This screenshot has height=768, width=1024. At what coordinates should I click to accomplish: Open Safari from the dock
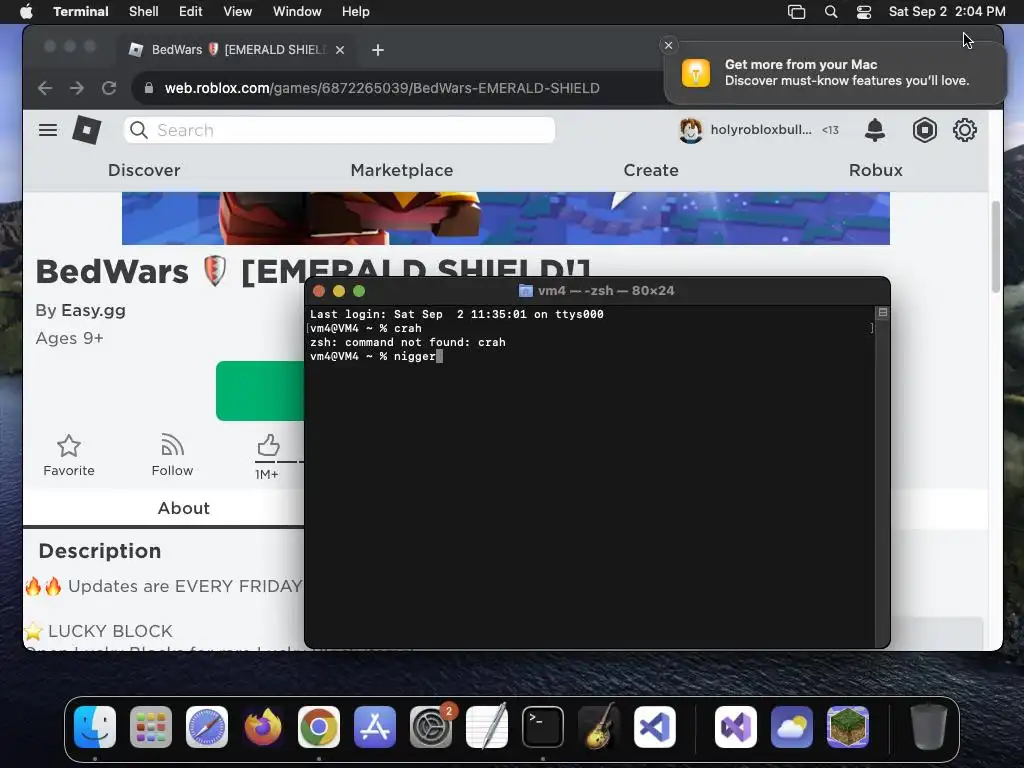207,727
